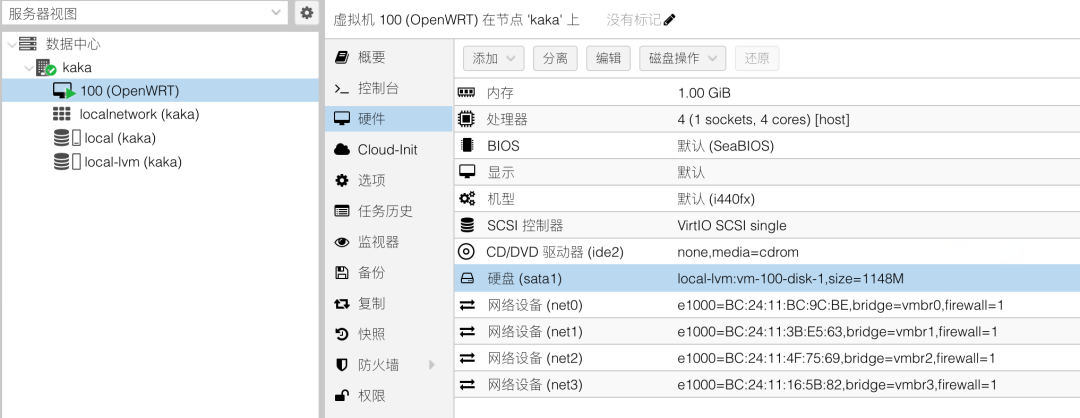Click value 4 (1 sockets, 4 cores) [host]

click(x=764, y=120)
